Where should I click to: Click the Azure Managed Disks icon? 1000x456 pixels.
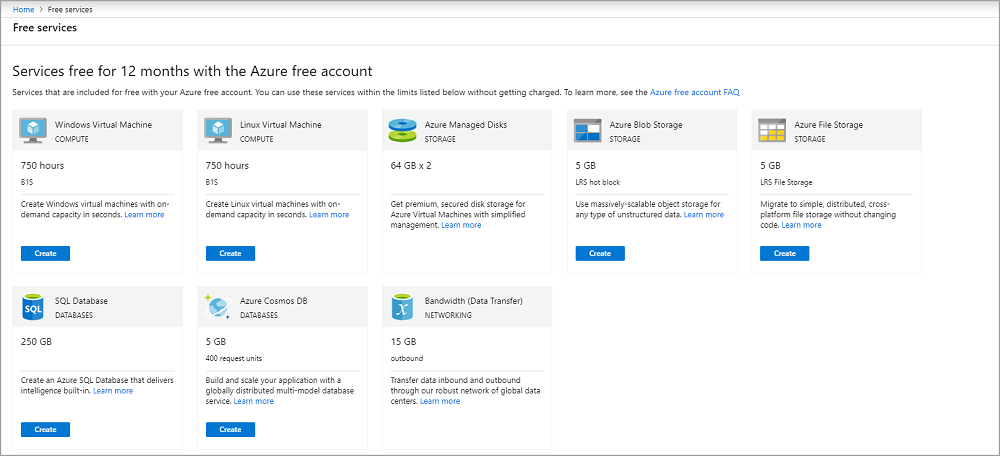[402, 130]
